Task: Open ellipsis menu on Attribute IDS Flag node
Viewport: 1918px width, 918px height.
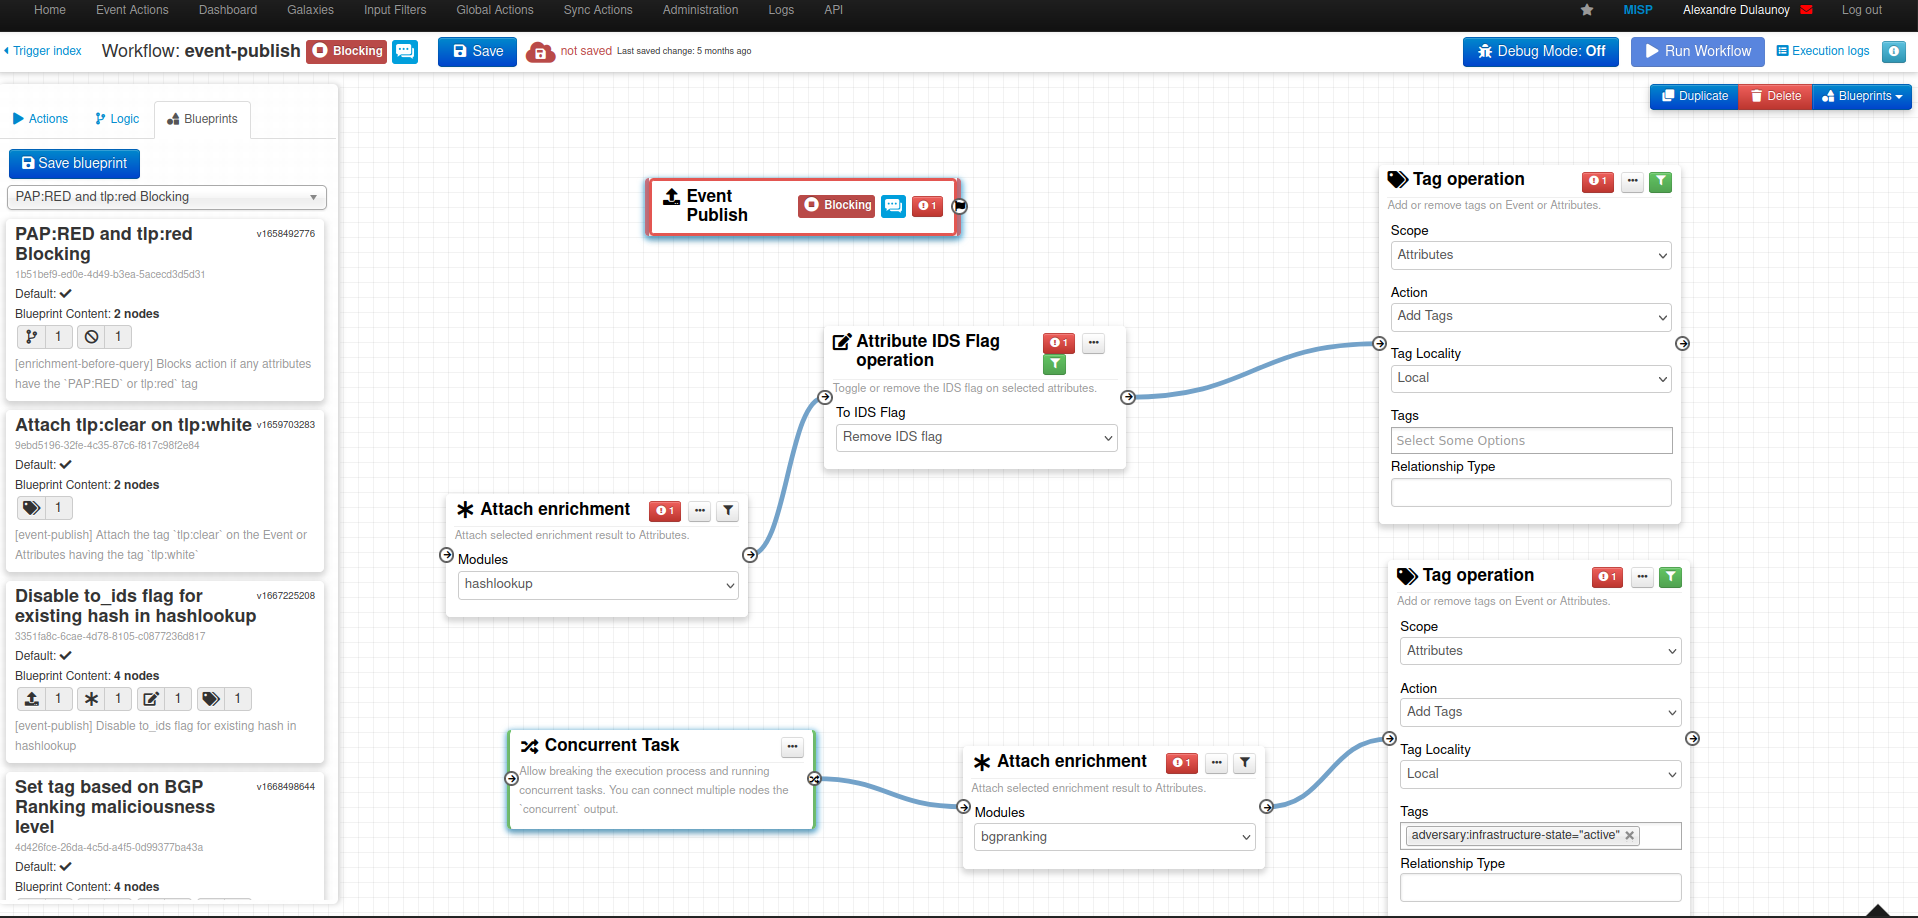Action: tap(1094, 343)
